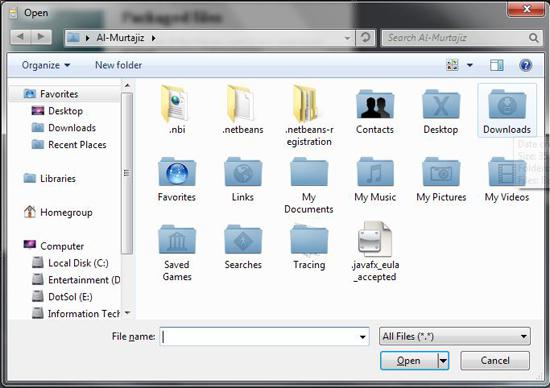This screenshot has width=550, height=388.
Task: Click the navigation pane scroll up arrow
Action: [x=127, y=85]
